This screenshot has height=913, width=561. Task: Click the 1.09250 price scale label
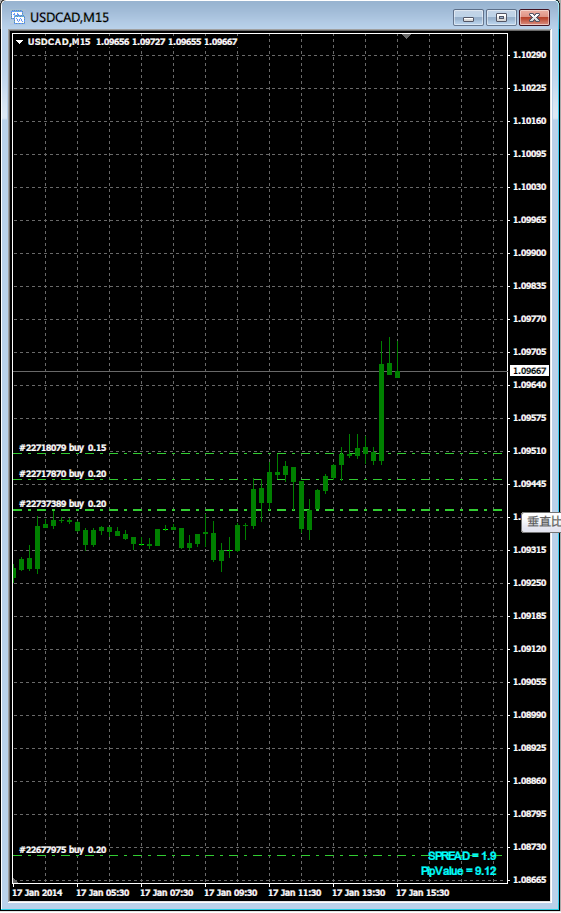[x=530, y=582]
